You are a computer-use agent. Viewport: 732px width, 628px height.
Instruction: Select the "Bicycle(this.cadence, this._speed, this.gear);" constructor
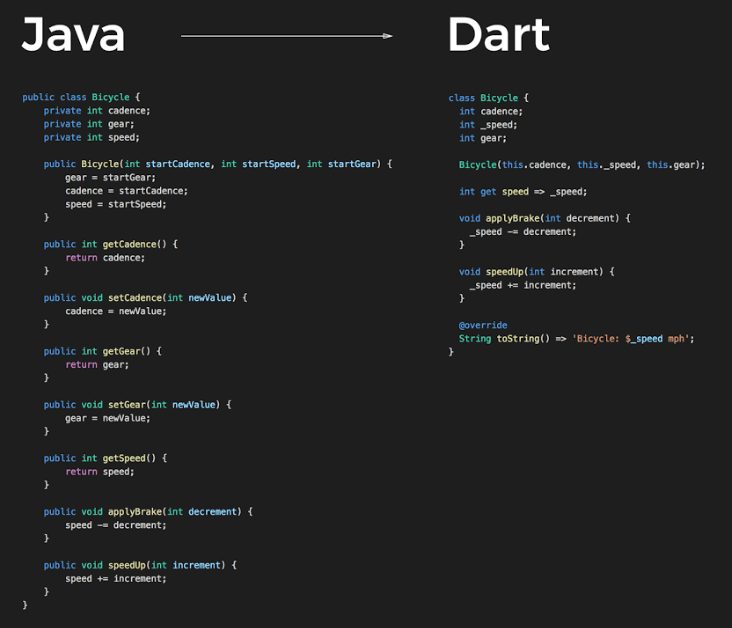coord(582,165)
